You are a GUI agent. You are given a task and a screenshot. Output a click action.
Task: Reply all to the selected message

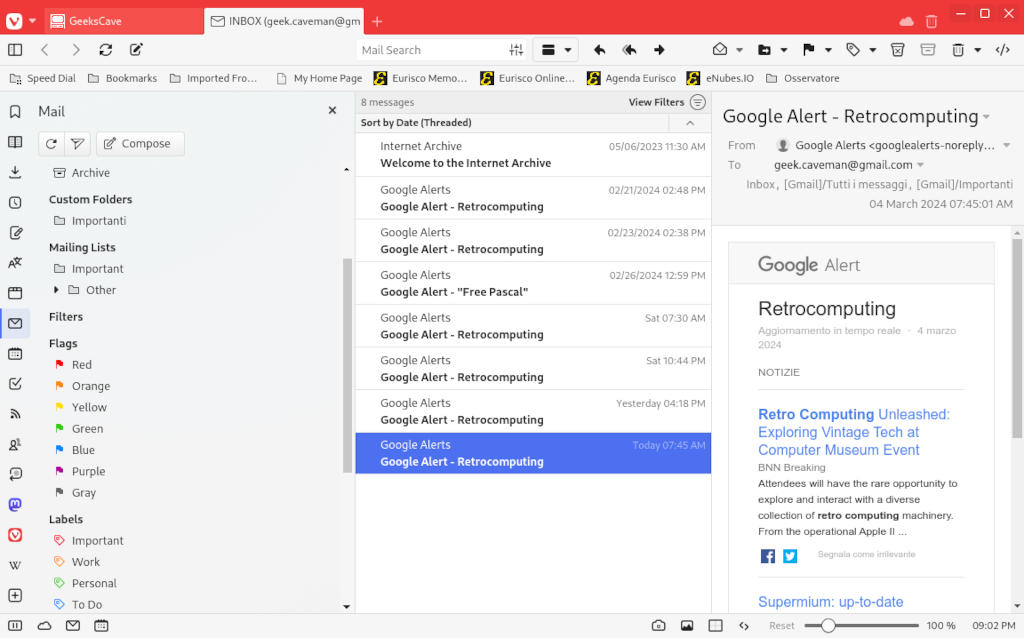click(x=629, y=50)
